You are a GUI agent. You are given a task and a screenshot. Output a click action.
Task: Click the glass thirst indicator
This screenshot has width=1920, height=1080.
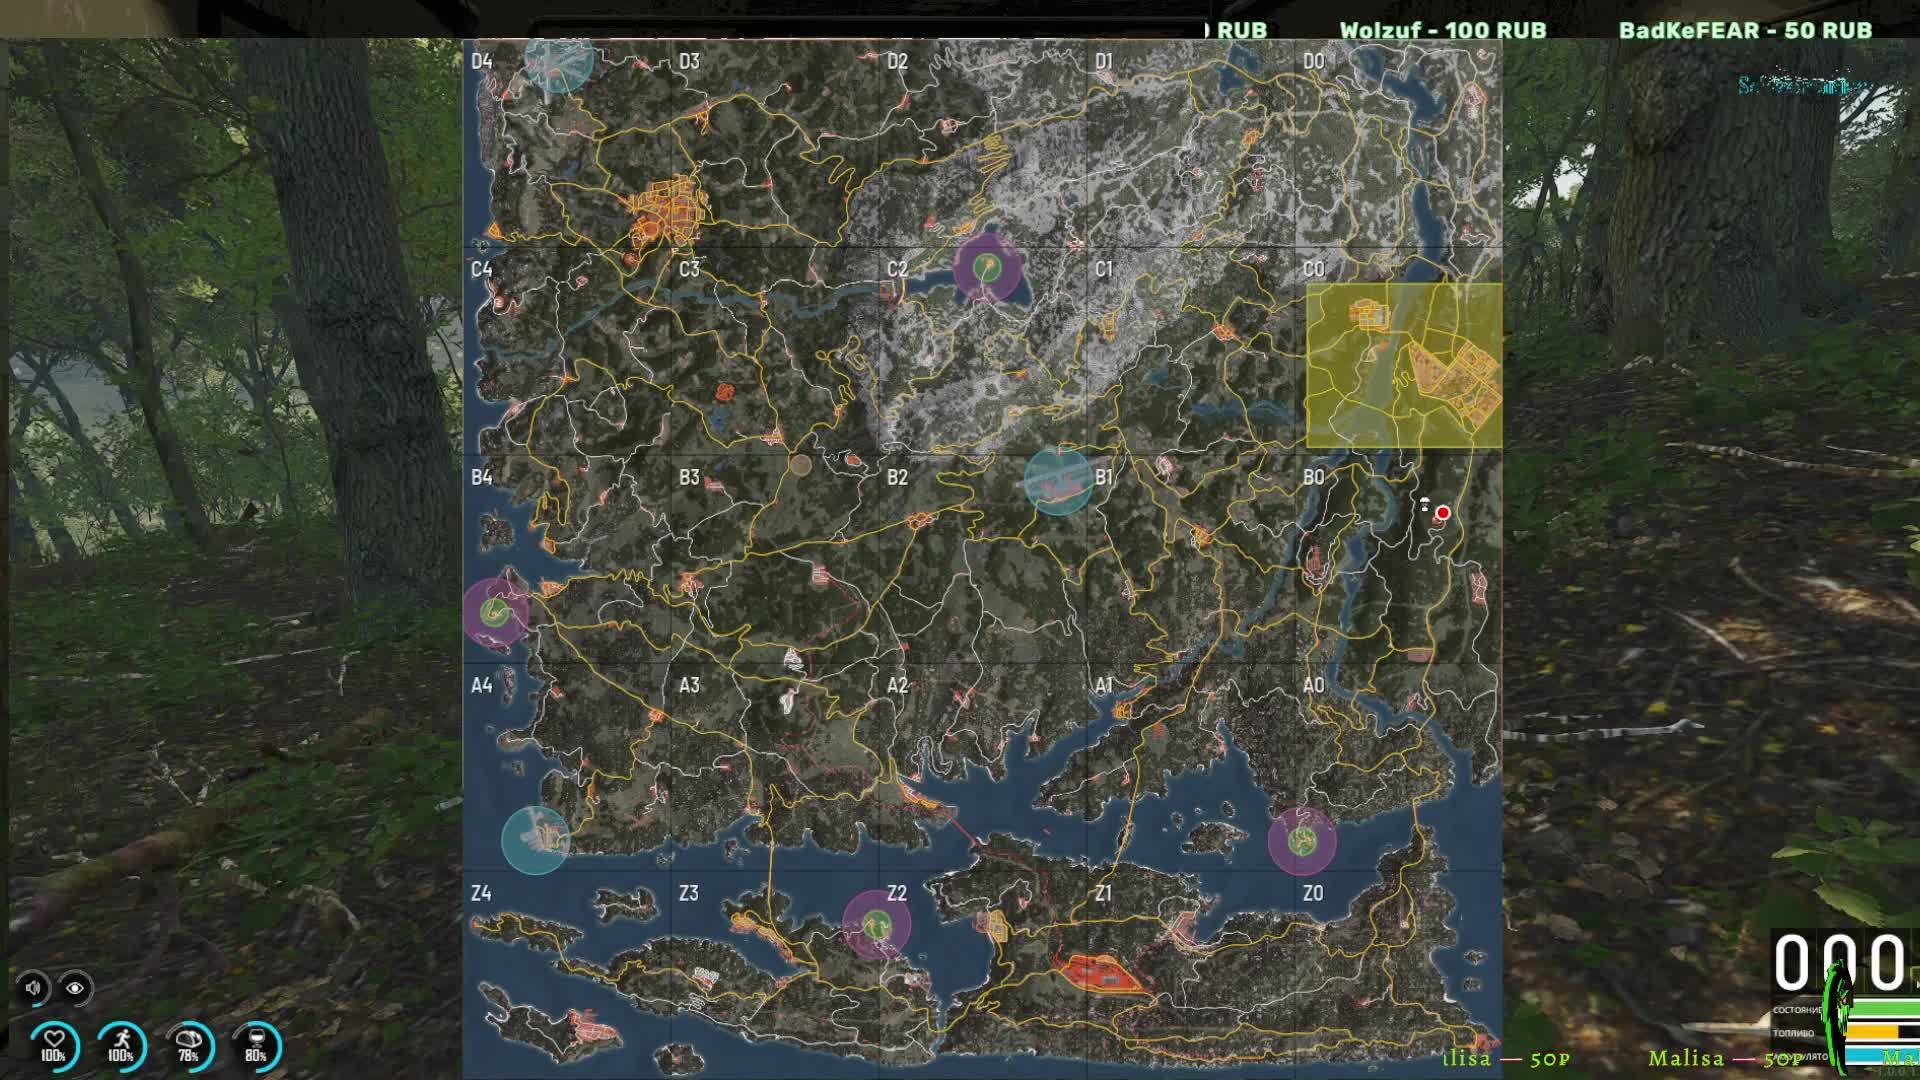(x=256, y=1046)
